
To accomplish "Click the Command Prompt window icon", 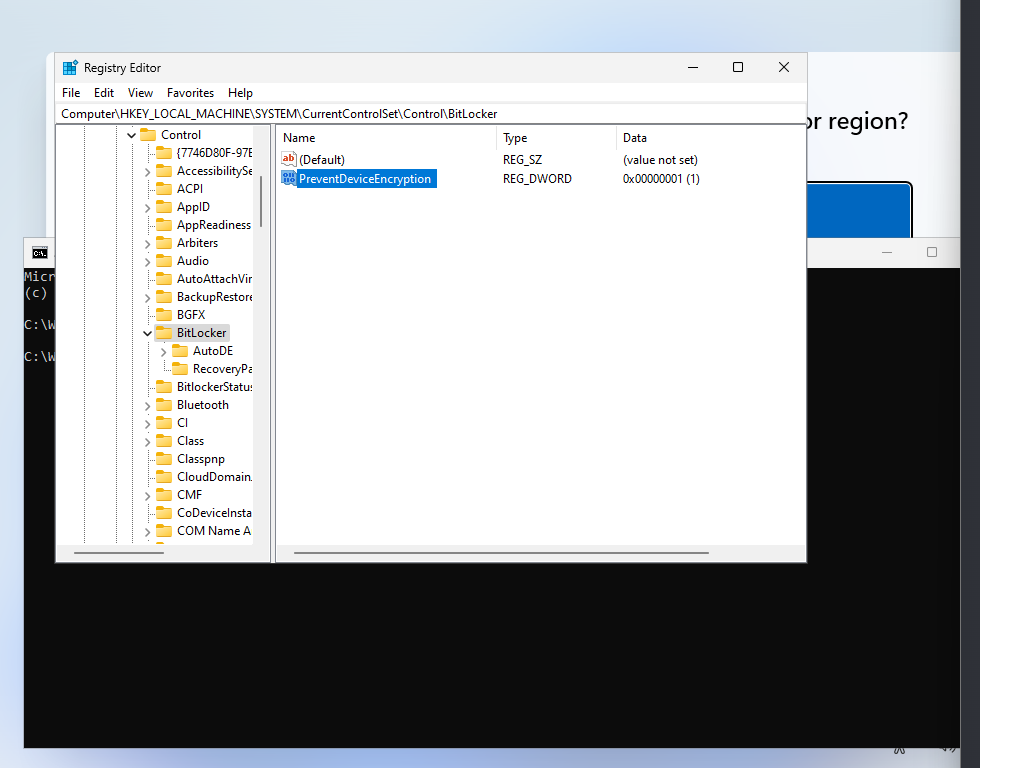I will click(x=38, y=252).
